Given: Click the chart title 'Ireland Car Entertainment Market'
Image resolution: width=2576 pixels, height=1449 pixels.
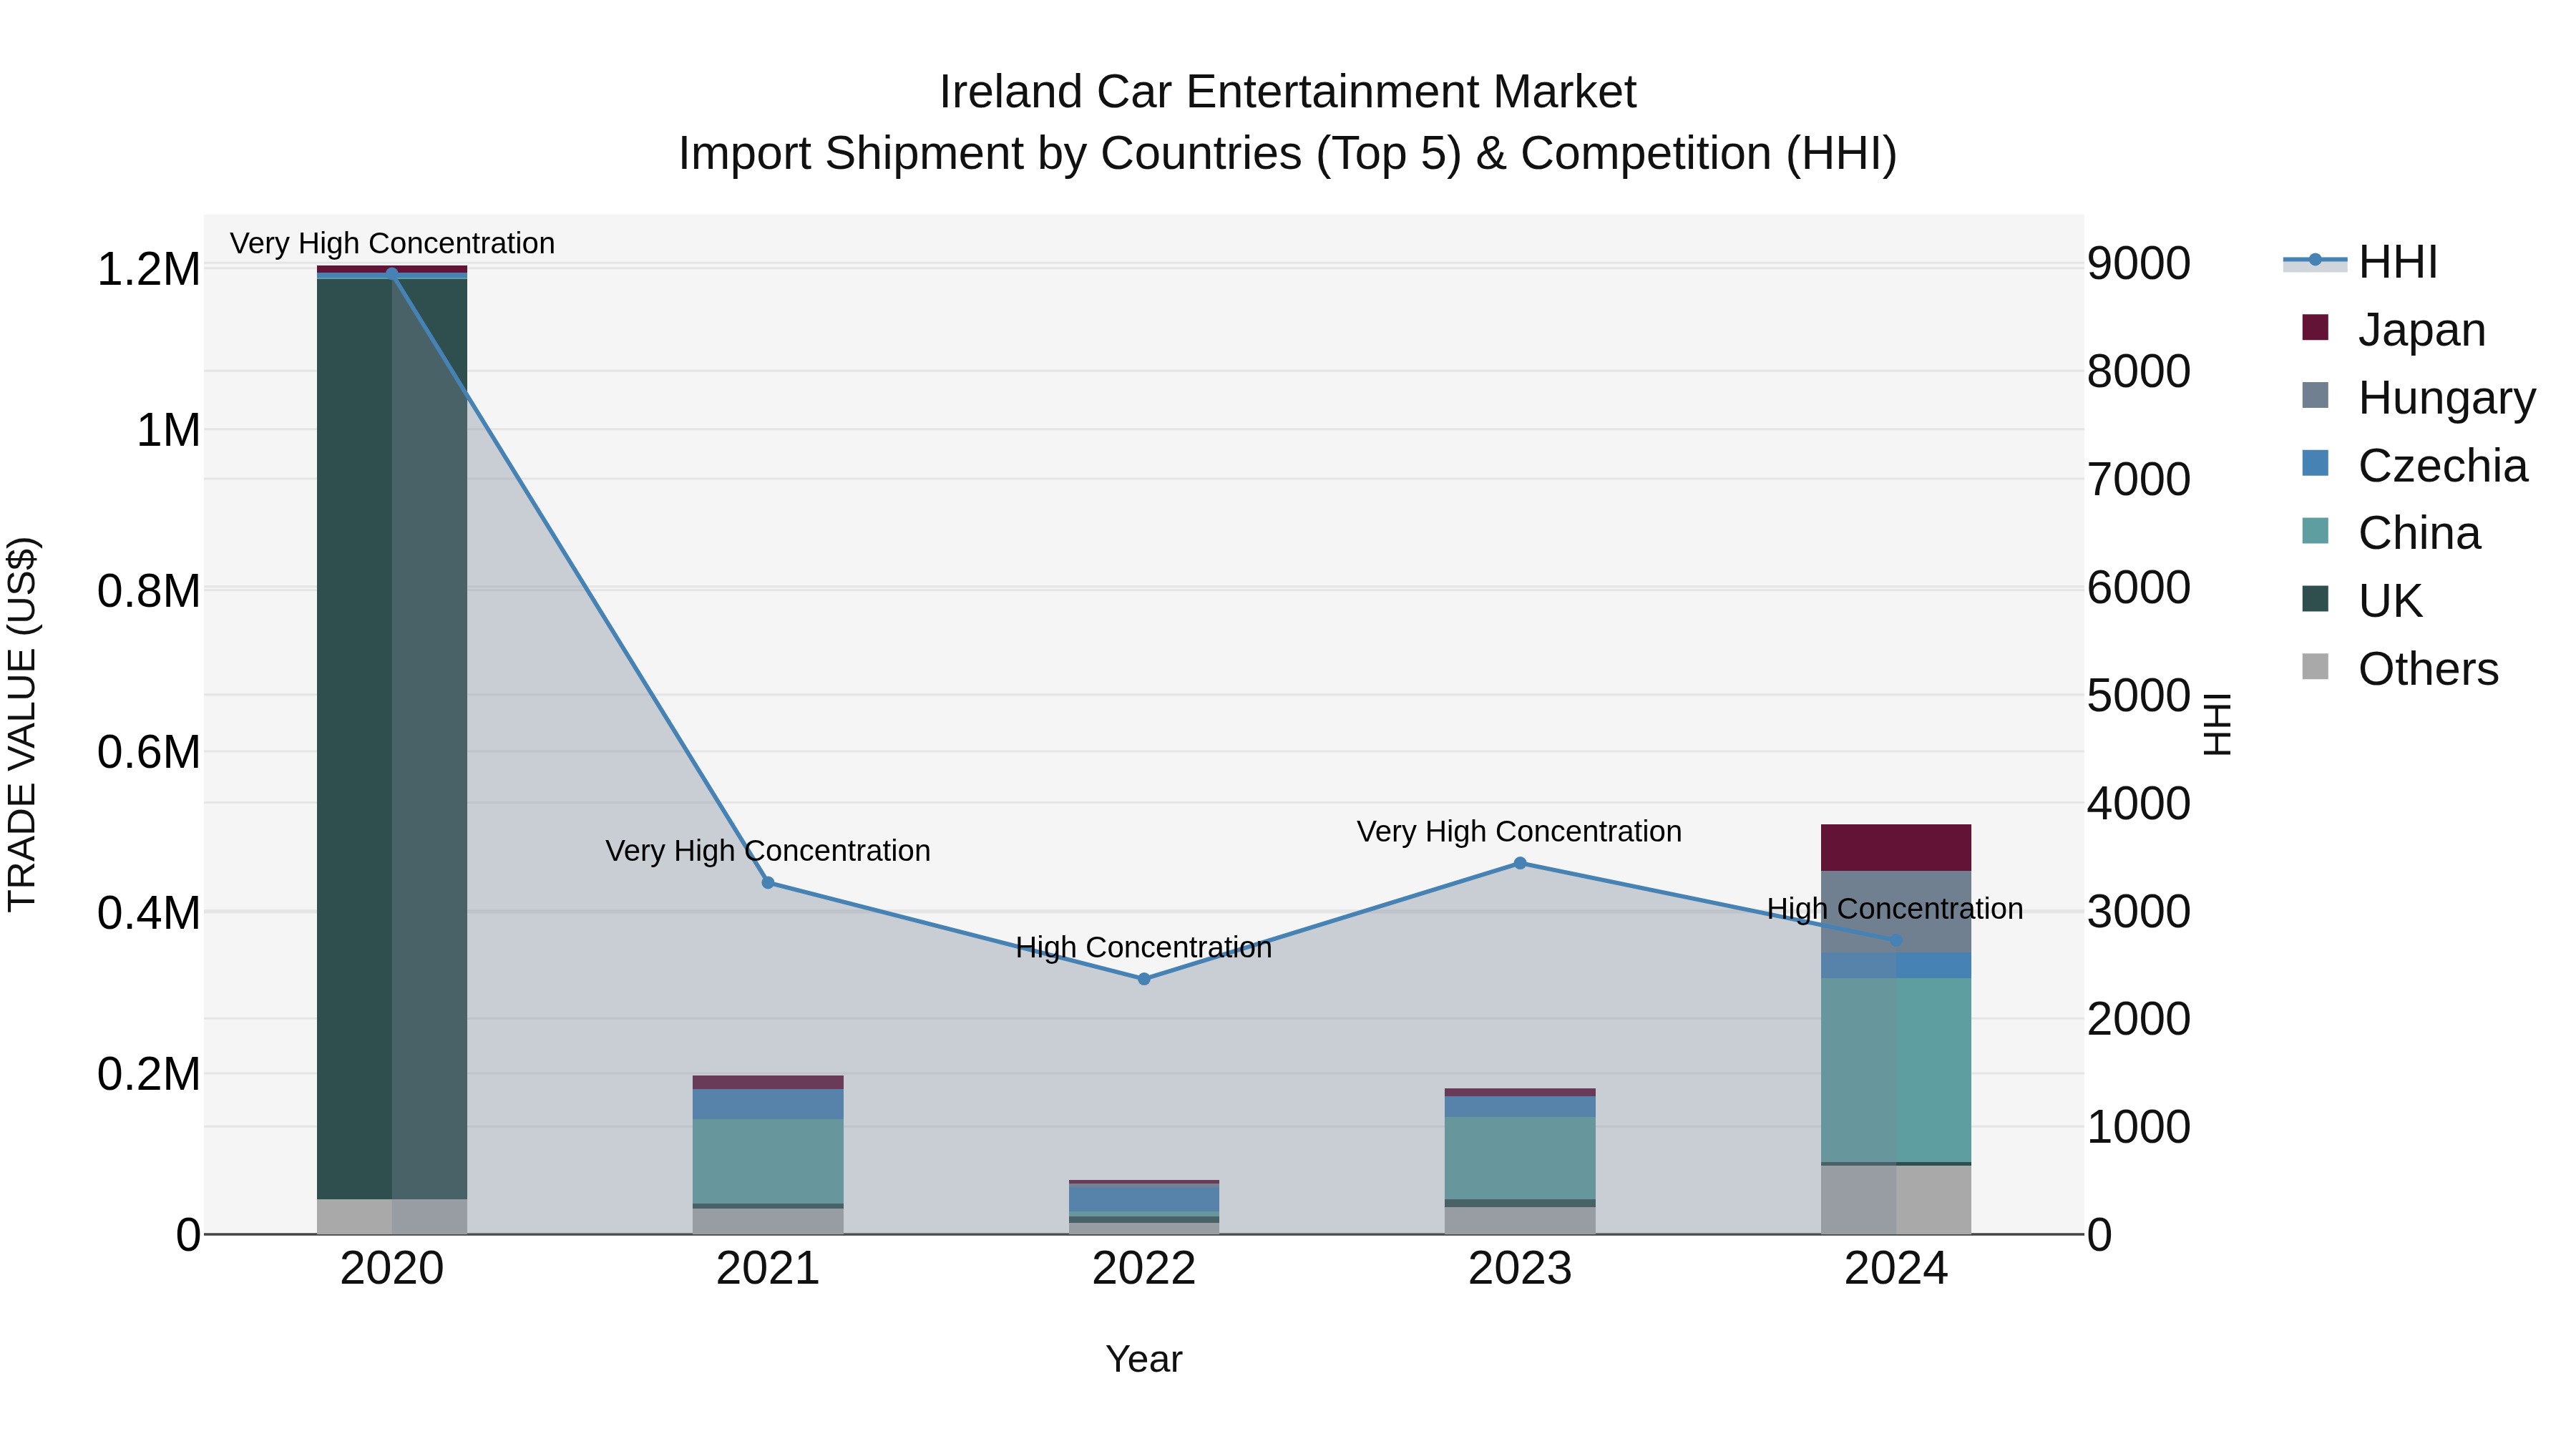Looking at the screenshot, I should pyautogui.click(x=1288, y=92).
